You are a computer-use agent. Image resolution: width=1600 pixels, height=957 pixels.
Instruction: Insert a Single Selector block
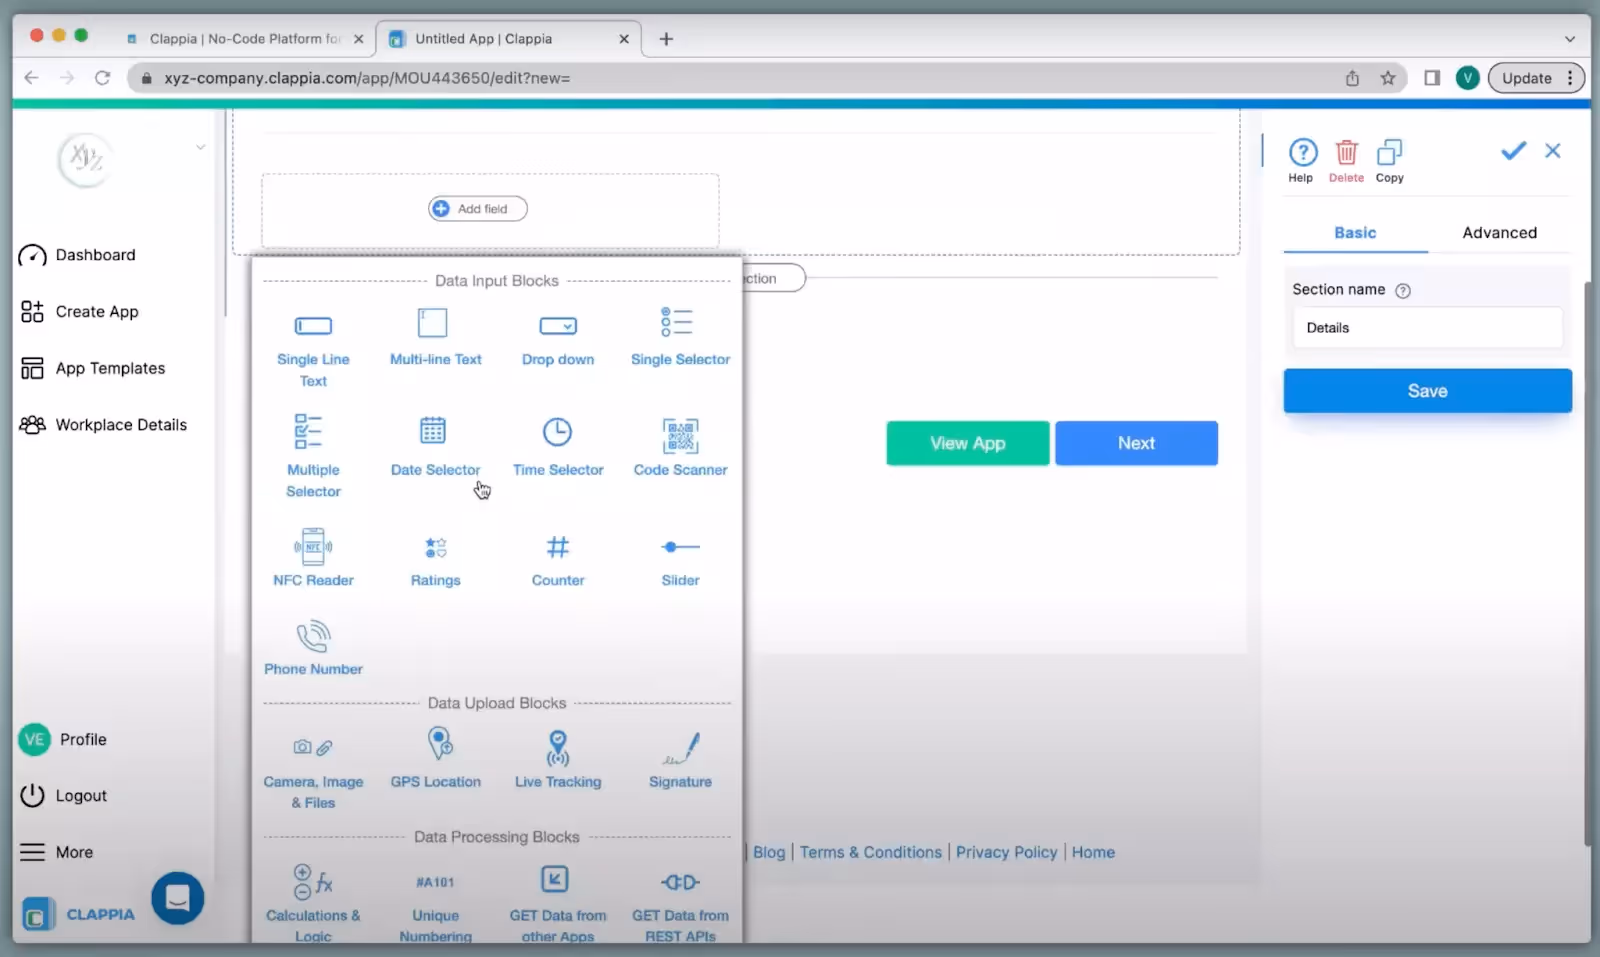tap(680, 338)
